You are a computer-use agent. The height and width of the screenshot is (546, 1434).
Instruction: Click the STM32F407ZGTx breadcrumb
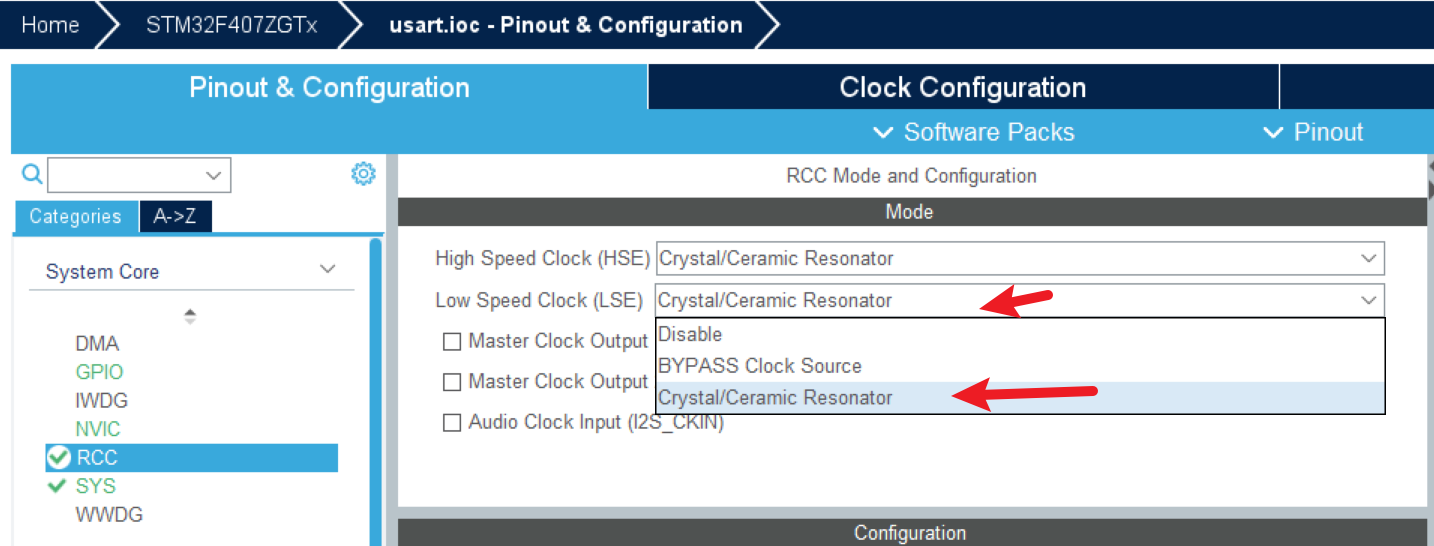(x=231, y=25)
